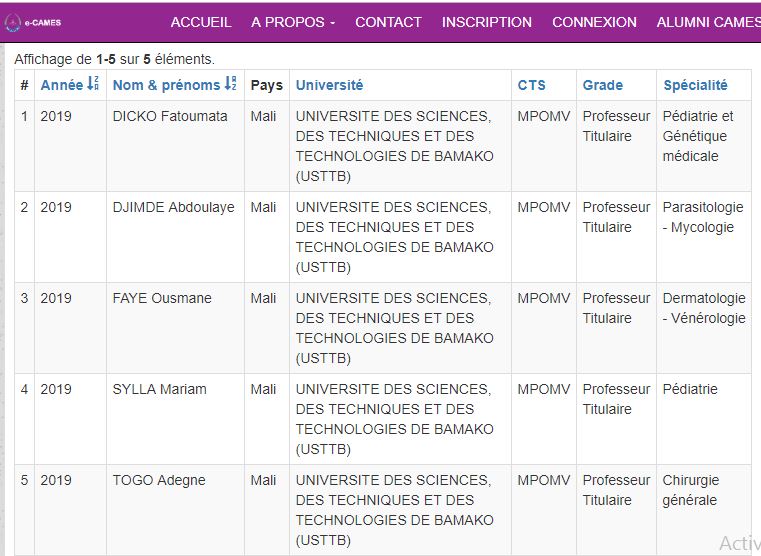Screen dimensions: 761x556
Task: Click the Année column header link
Action: click(62, 85)
